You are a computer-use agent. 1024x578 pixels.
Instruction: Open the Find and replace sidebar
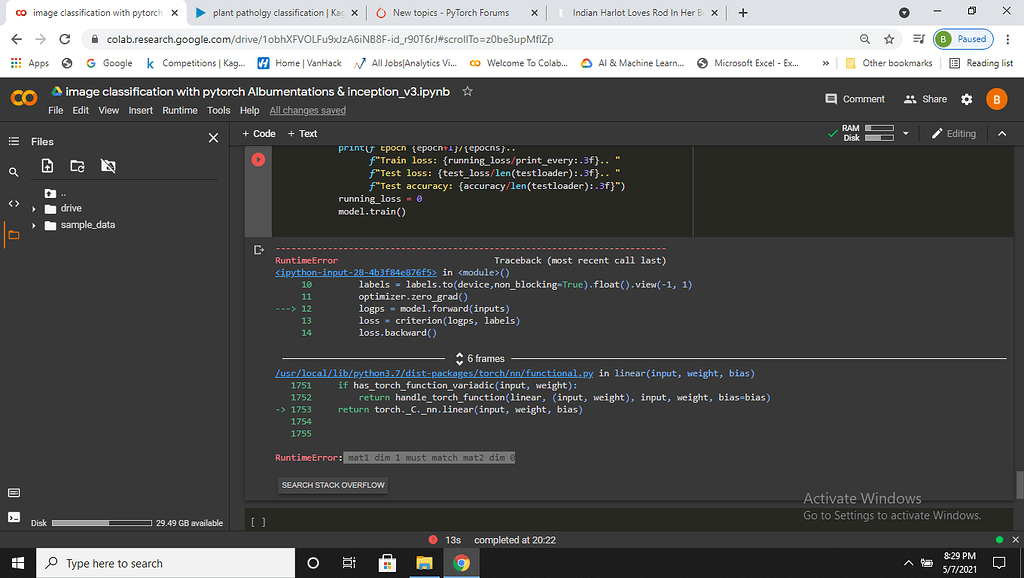pos(13,172)
